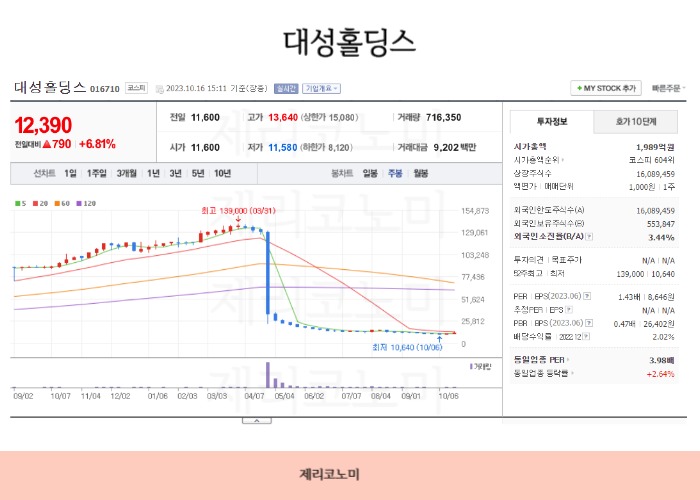Select the 1년 line chart period
700x500 pixels.
(x=153, y=173)
